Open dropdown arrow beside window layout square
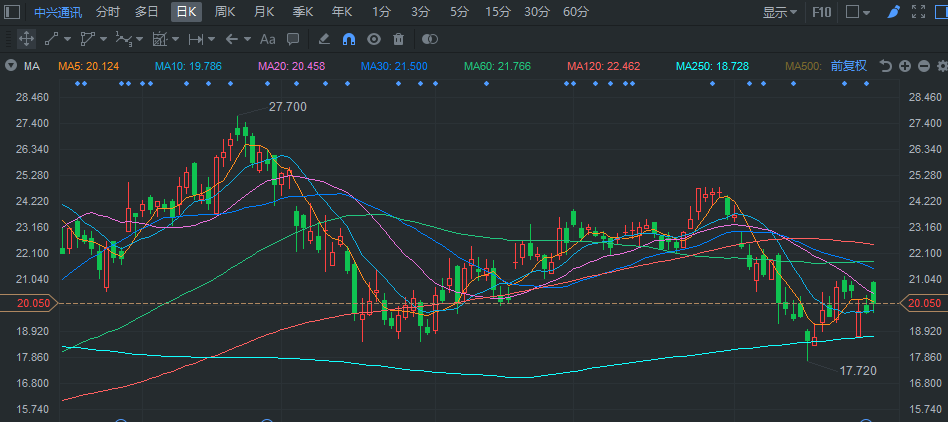The width and height of the screenshot is (948, 422). click(866, 12)
